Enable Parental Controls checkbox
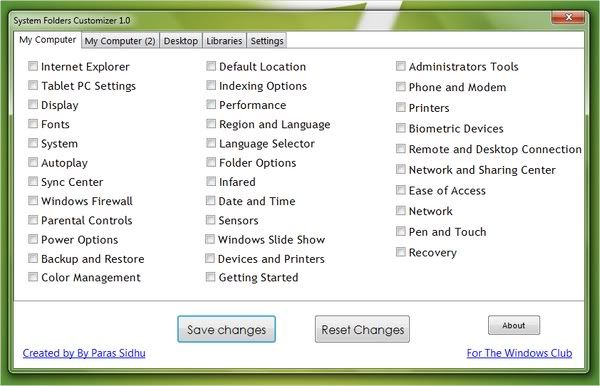 click(33, 220)
